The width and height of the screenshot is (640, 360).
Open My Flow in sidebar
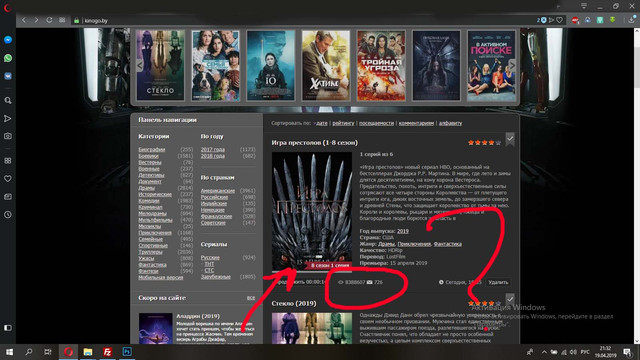point(8,118)
